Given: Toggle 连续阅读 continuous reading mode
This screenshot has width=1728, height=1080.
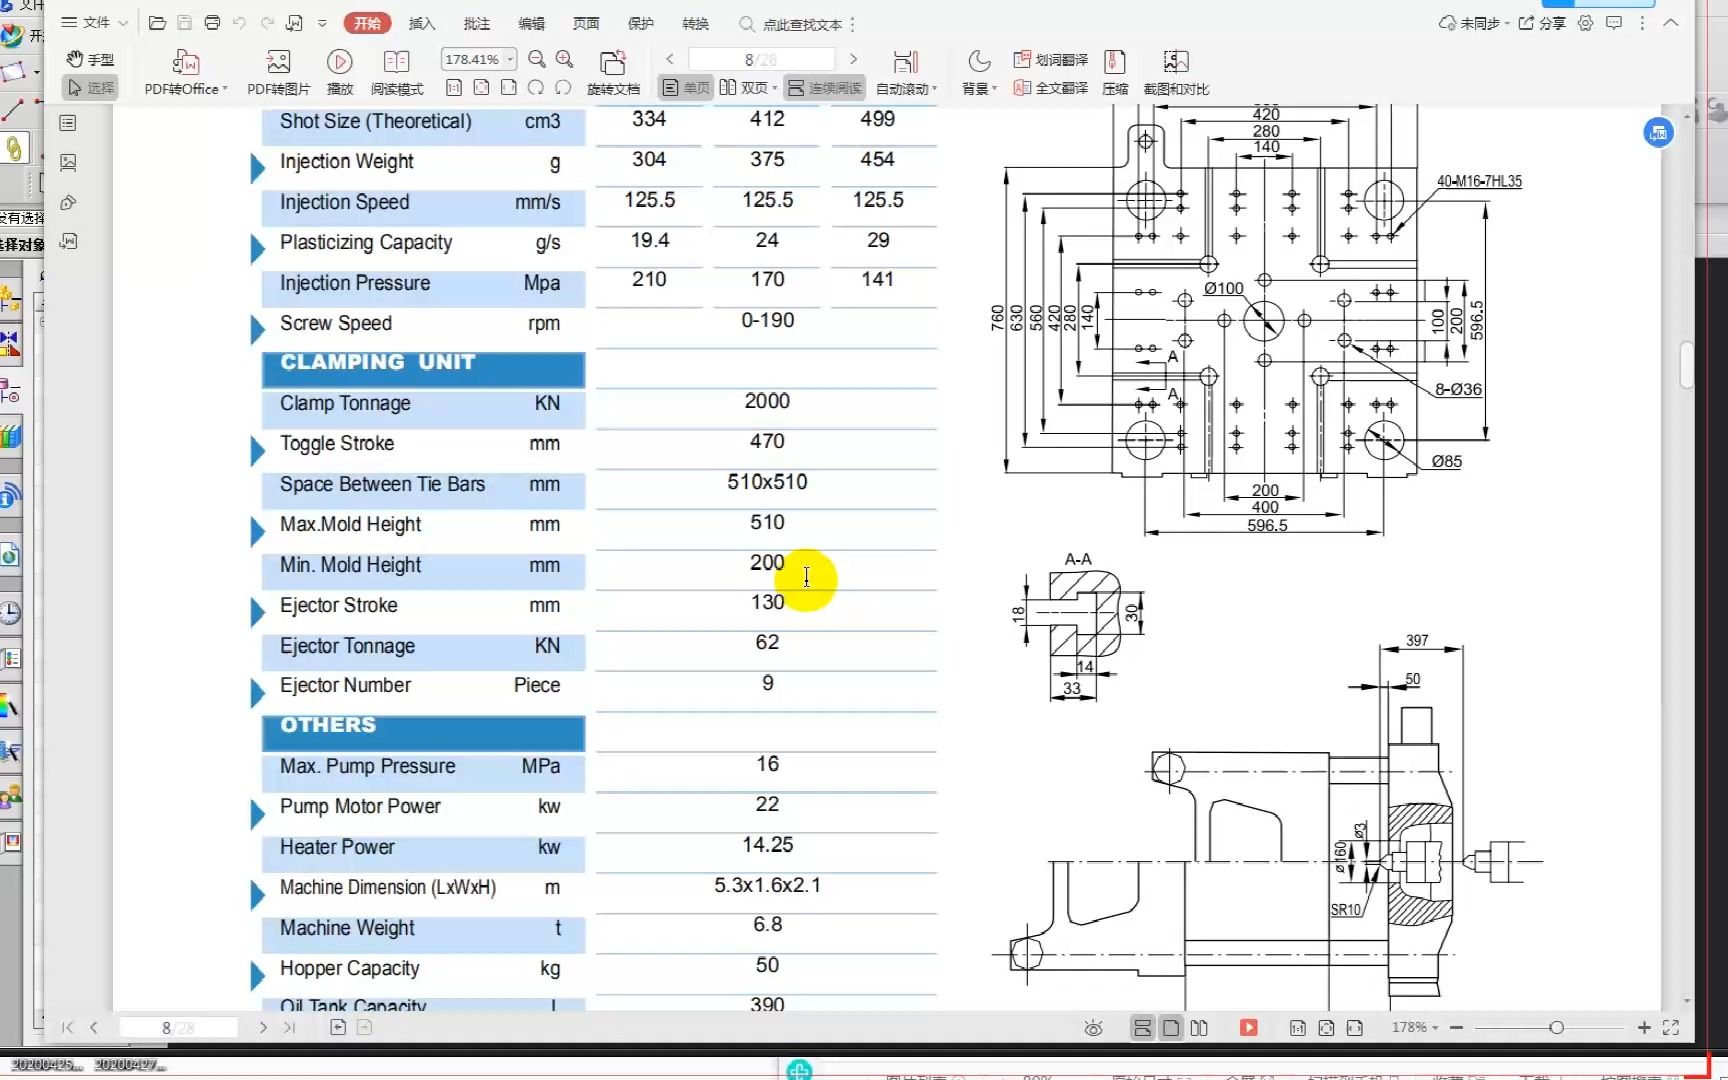Looking at the screenshot, I should [x=825, y=88].
